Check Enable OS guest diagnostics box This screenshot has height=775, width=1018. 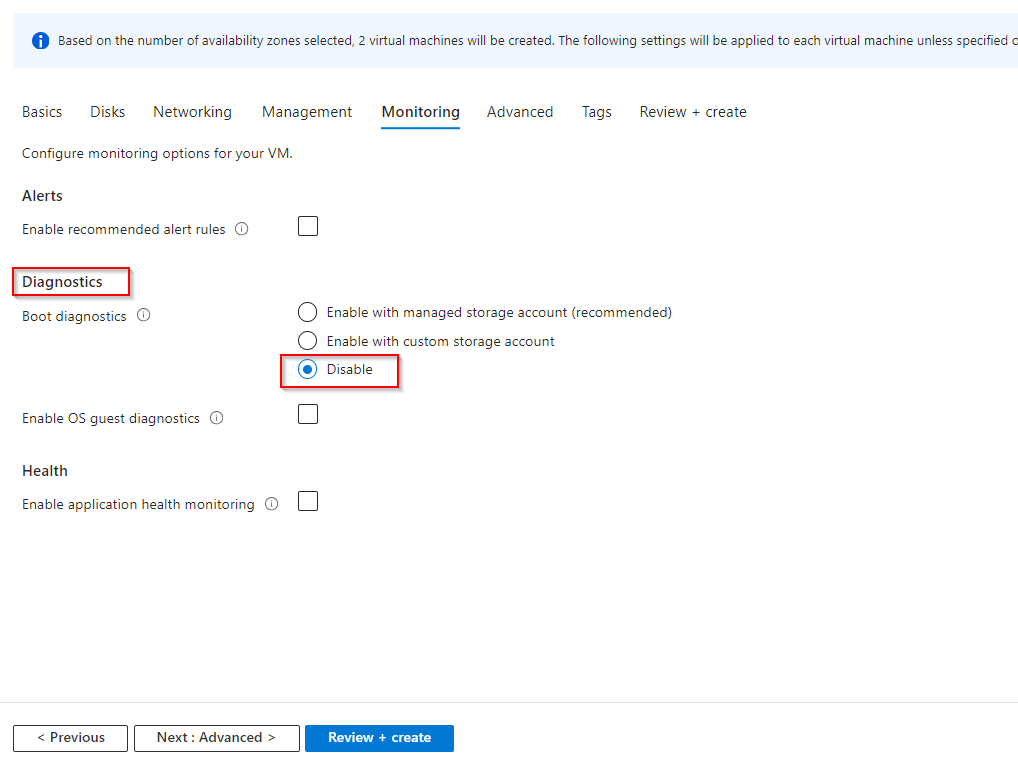point(308,415)
